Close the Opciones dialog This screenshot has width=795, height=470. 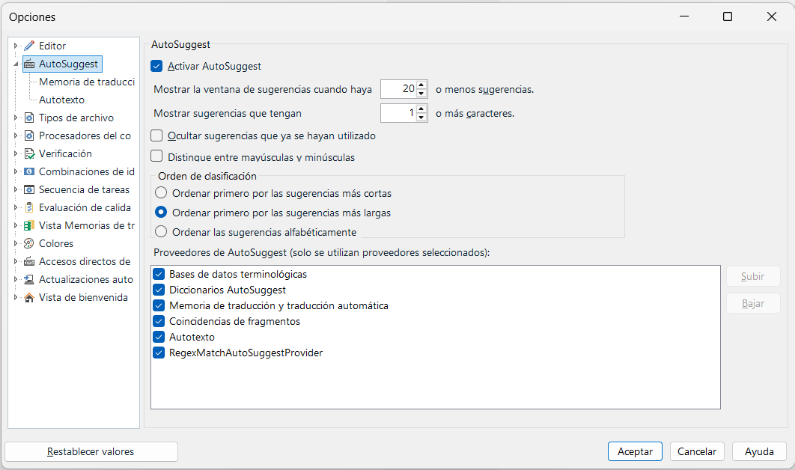click(x=772, y=17)
